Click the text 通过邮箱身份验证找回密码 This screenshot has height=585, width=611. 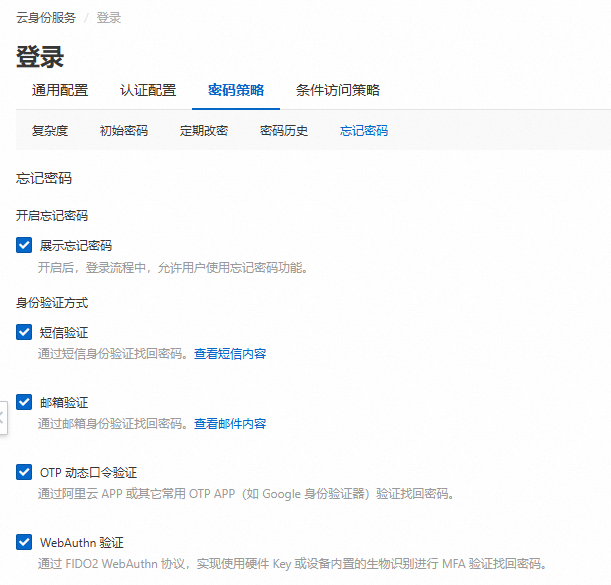point(113,424)
